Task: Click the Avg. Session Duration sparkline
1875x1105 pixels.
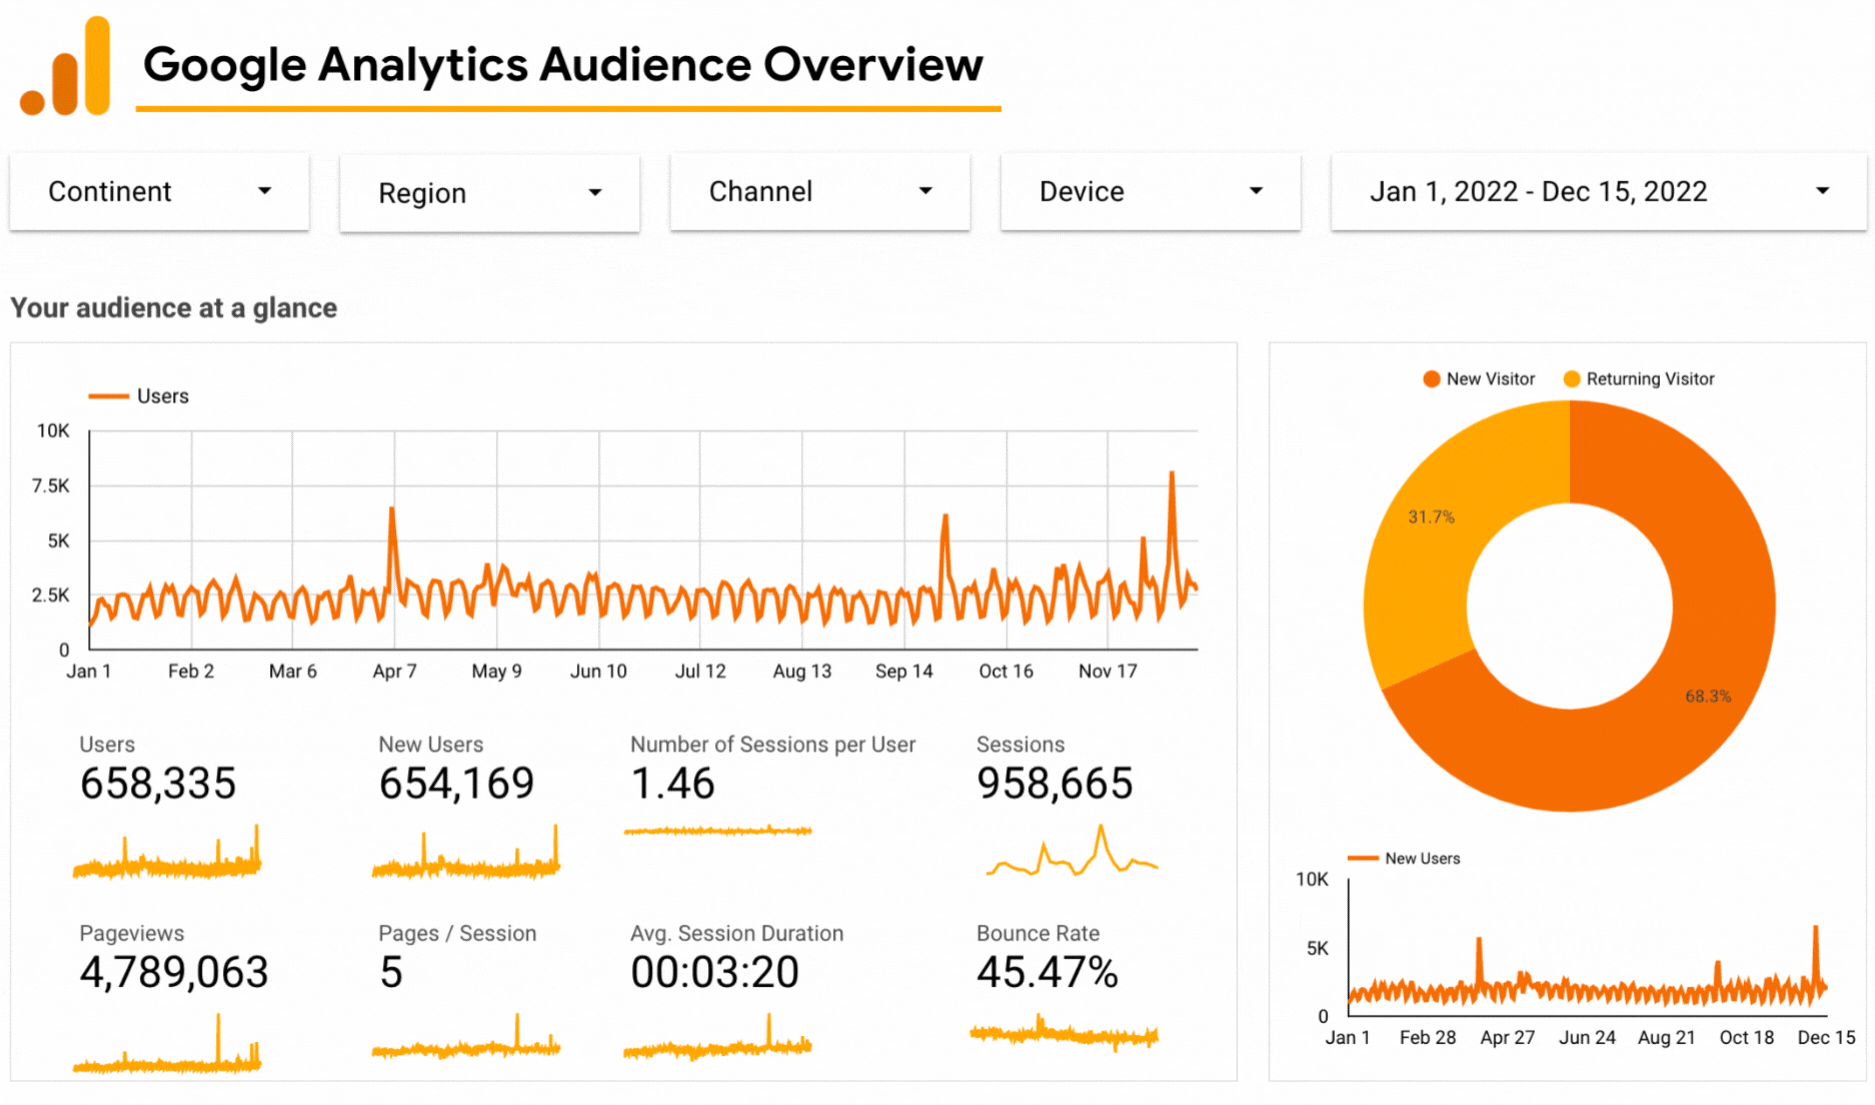Action: [717, 1040]
